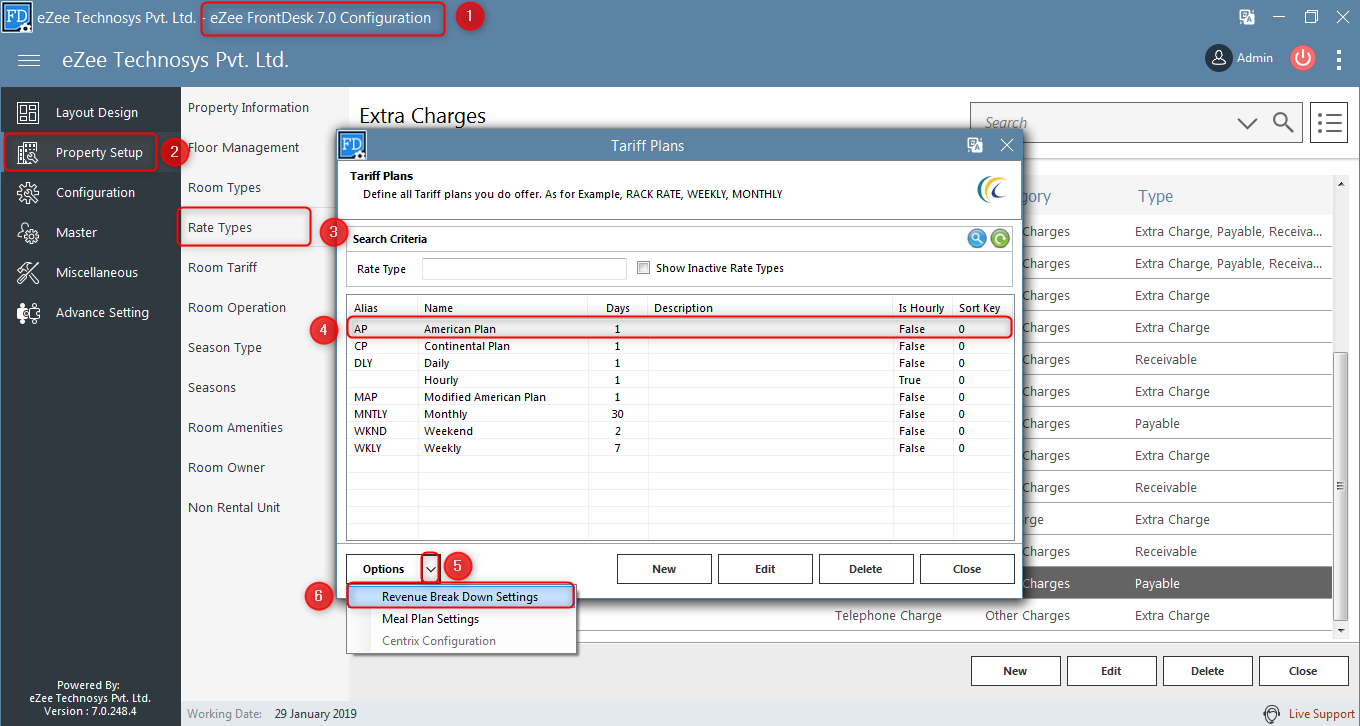Open Room Tariff submenu item
Screen dimensions: 1360x726
pos(222,268)
